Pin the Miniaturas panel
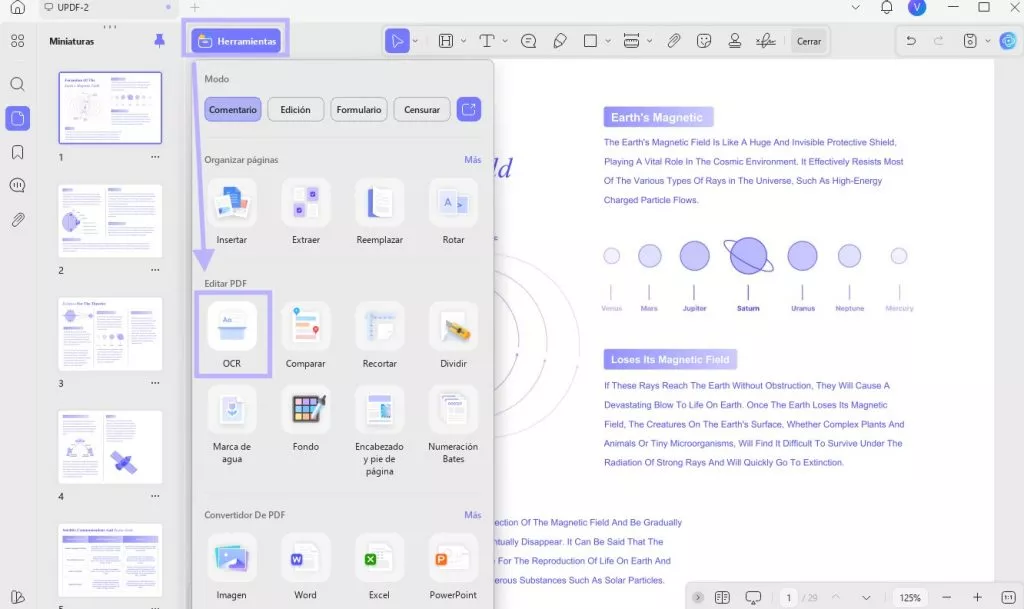The width and height of the screenshot is (1024, 609). 159,41
